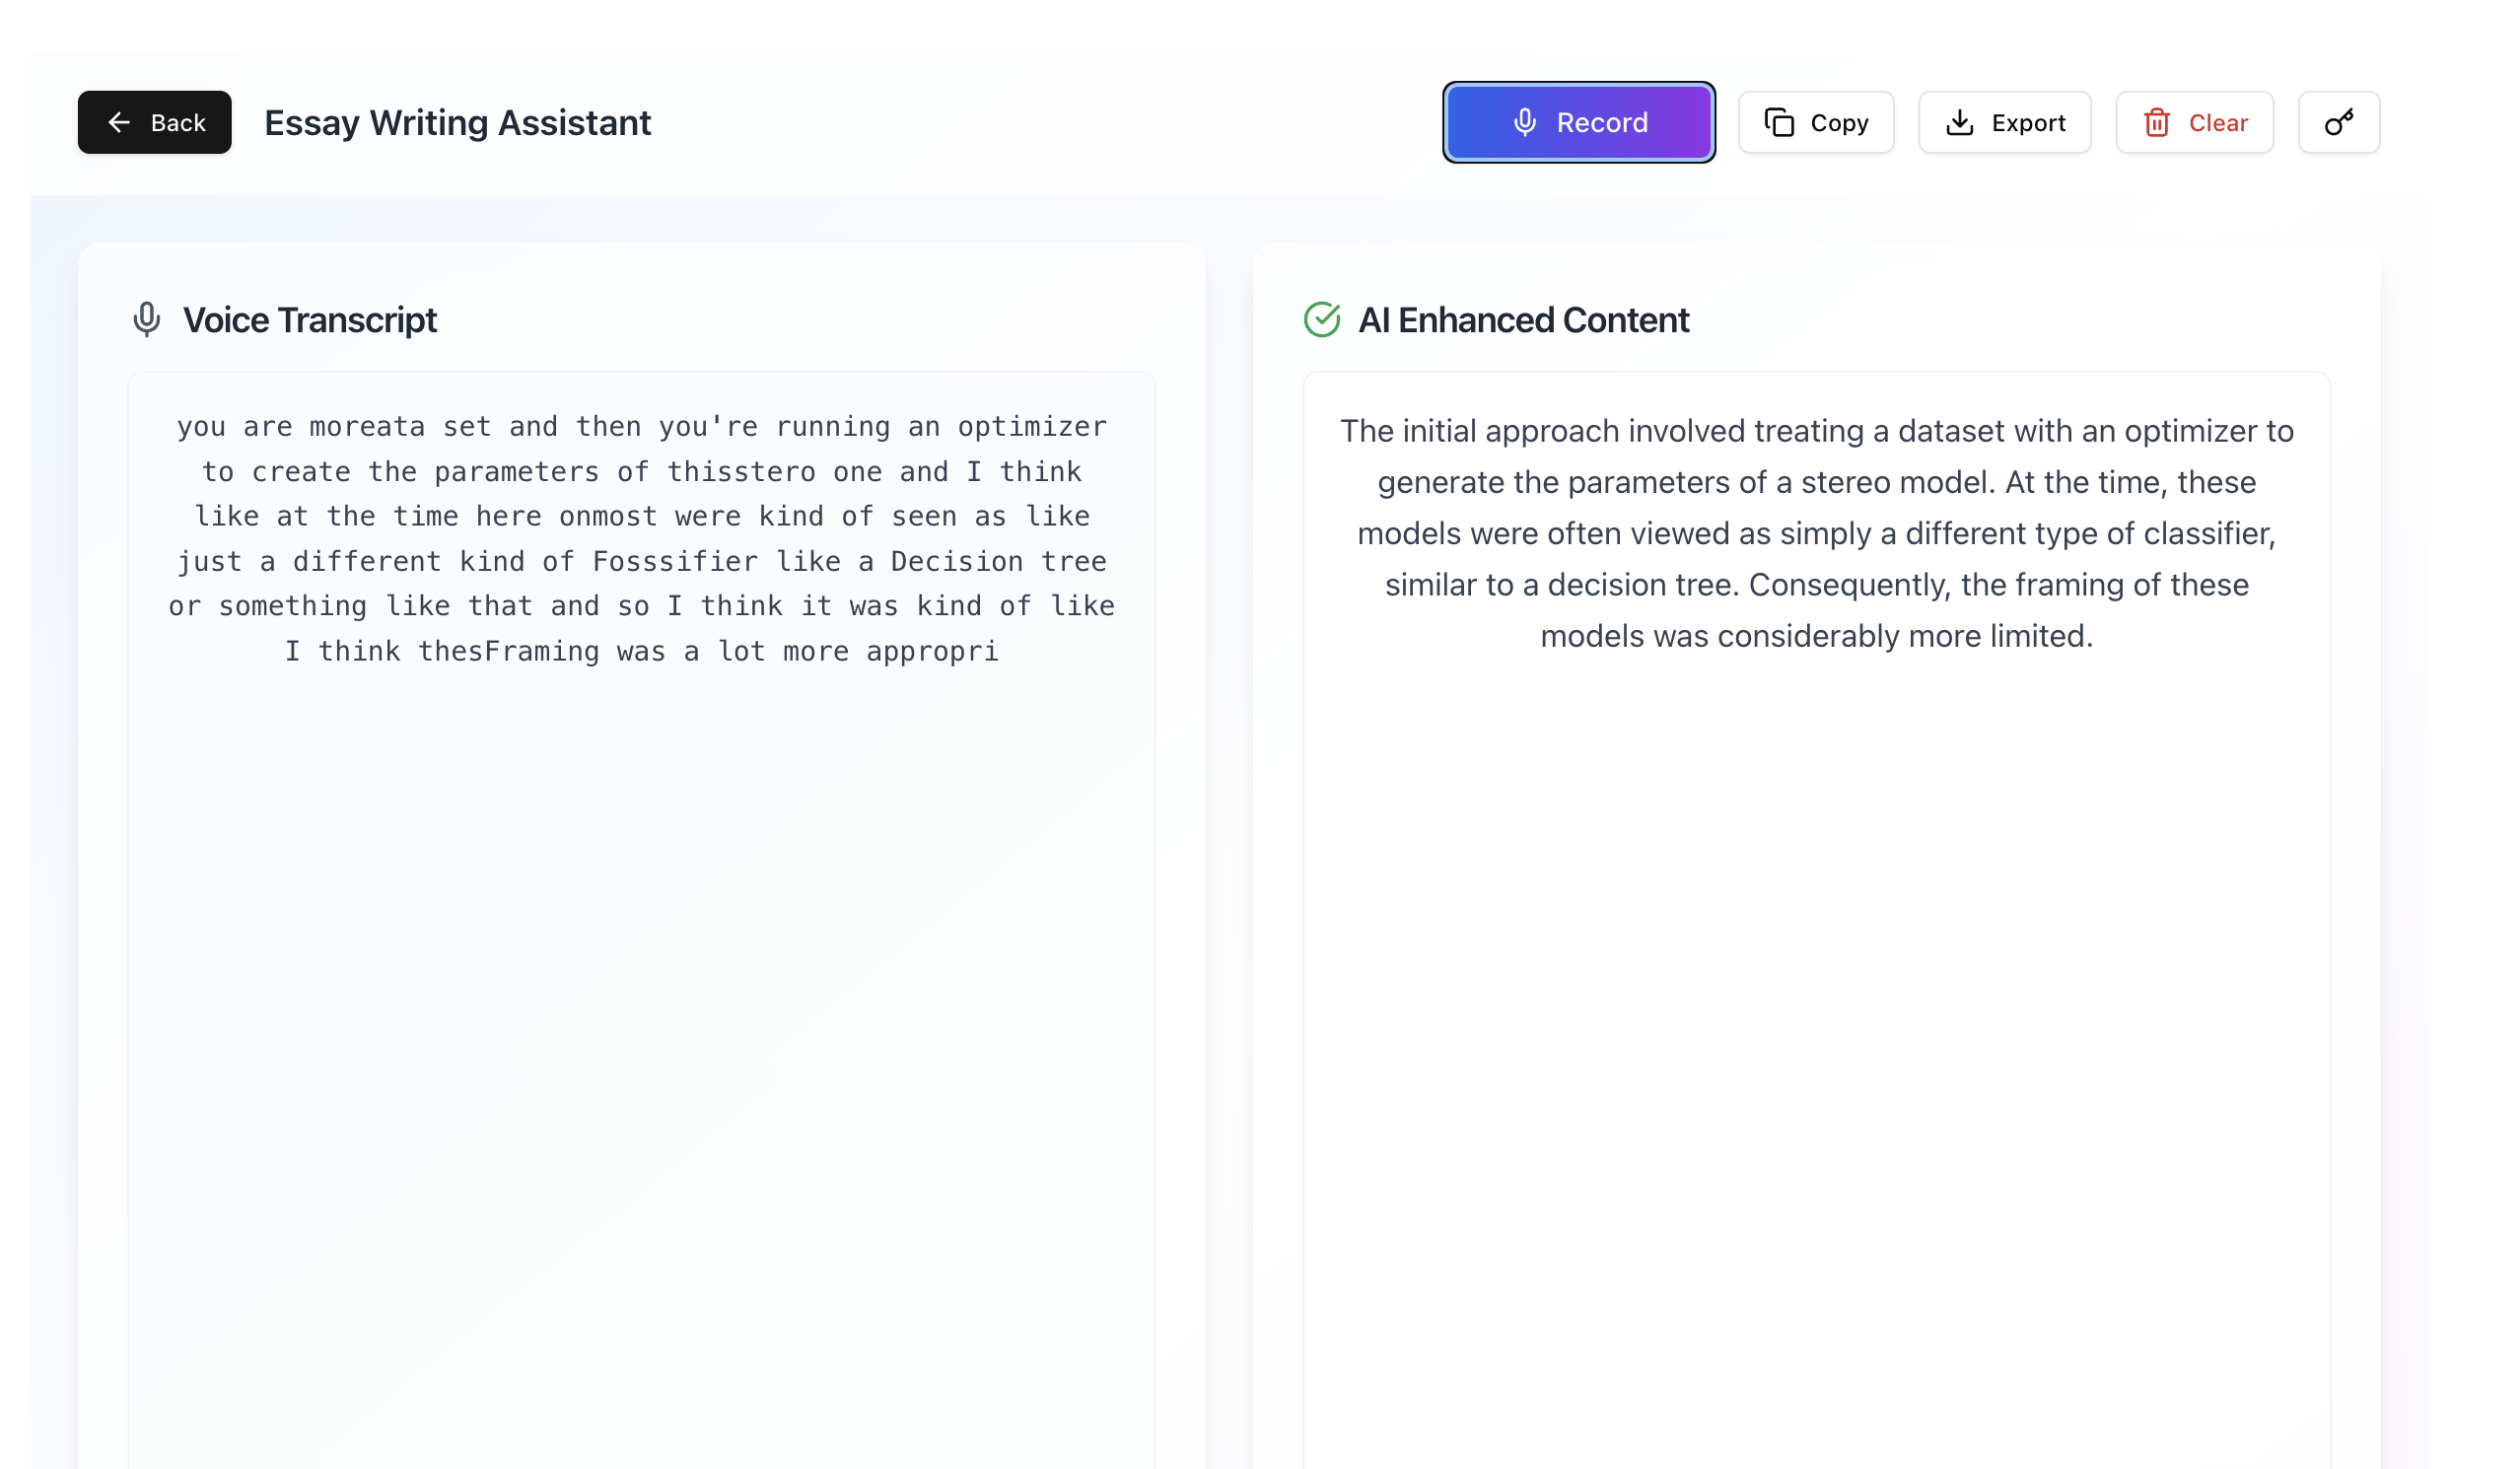Start recording with the Record button
The width and height of the screenshot is (2520, 1469).
1578,122
